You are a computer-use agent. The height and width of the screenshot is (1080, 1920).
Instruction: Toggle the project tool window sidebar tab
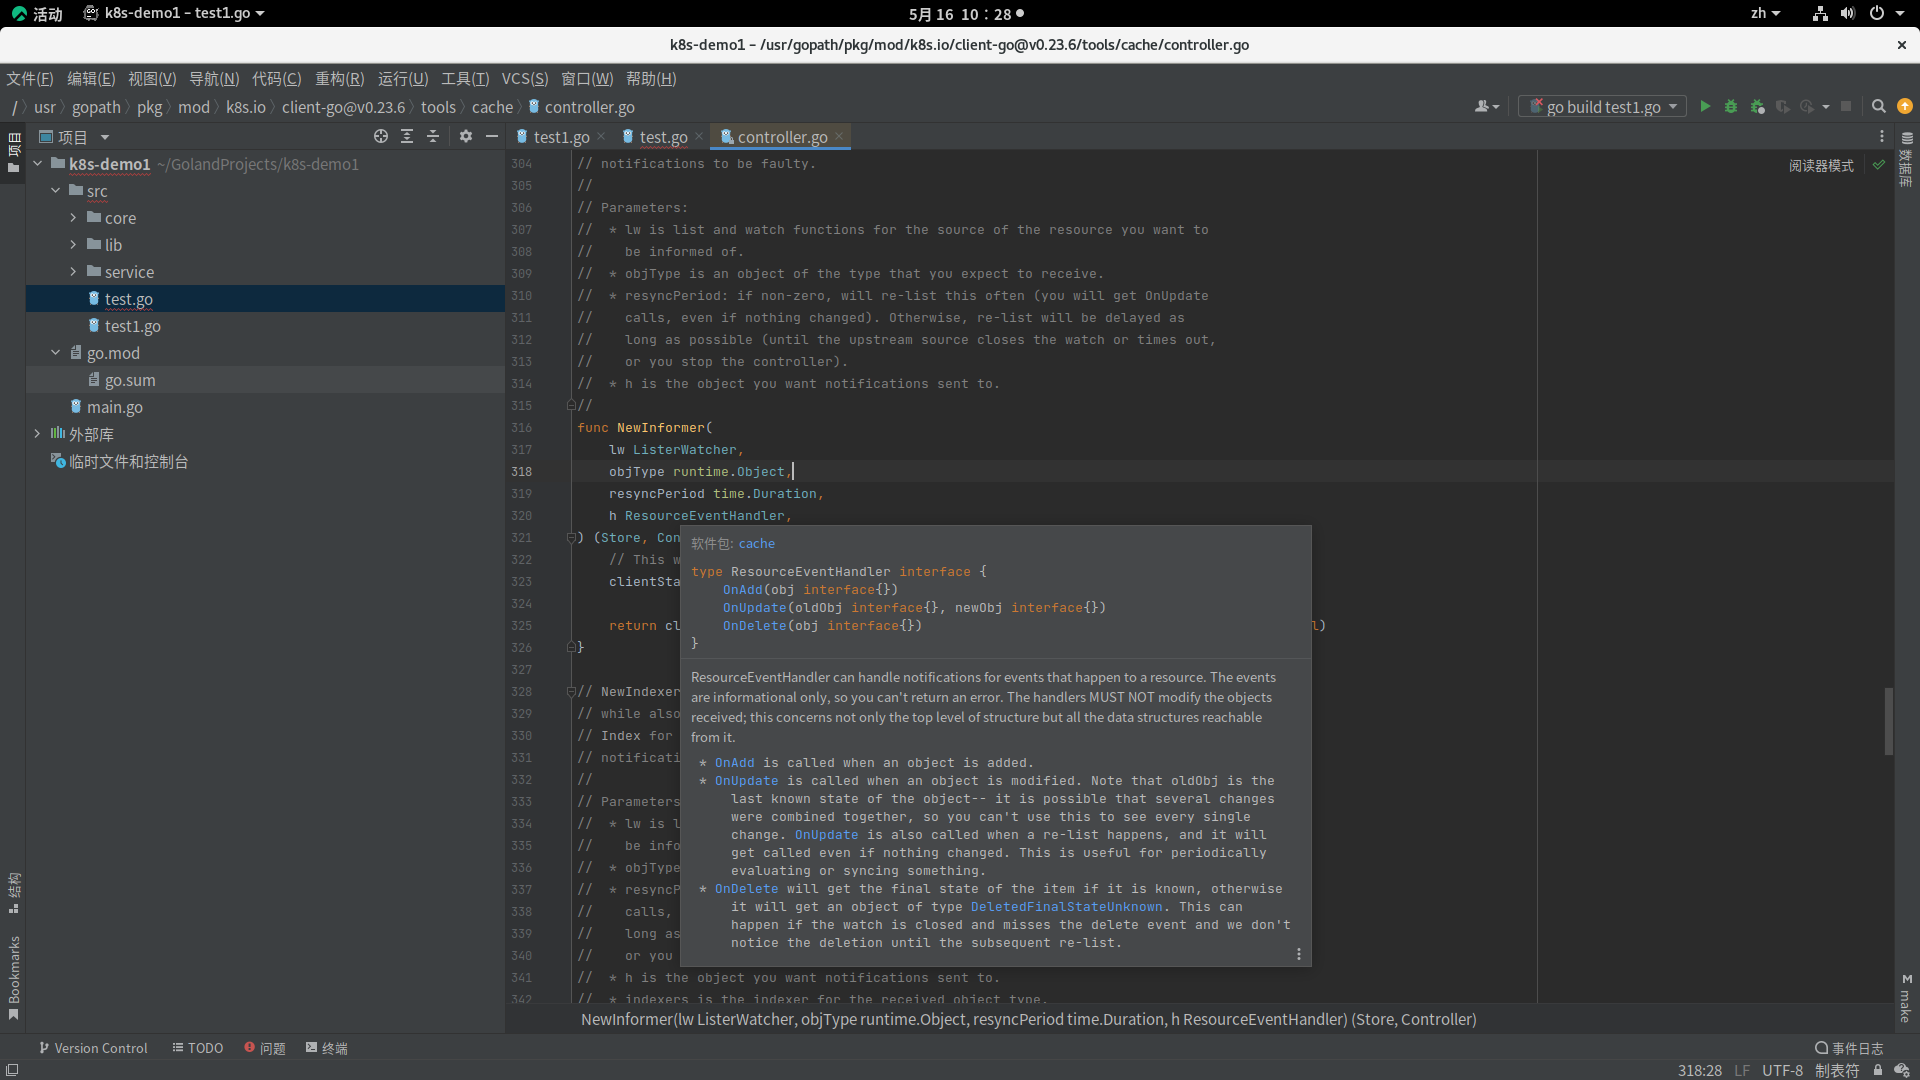[x=14, y=152]
